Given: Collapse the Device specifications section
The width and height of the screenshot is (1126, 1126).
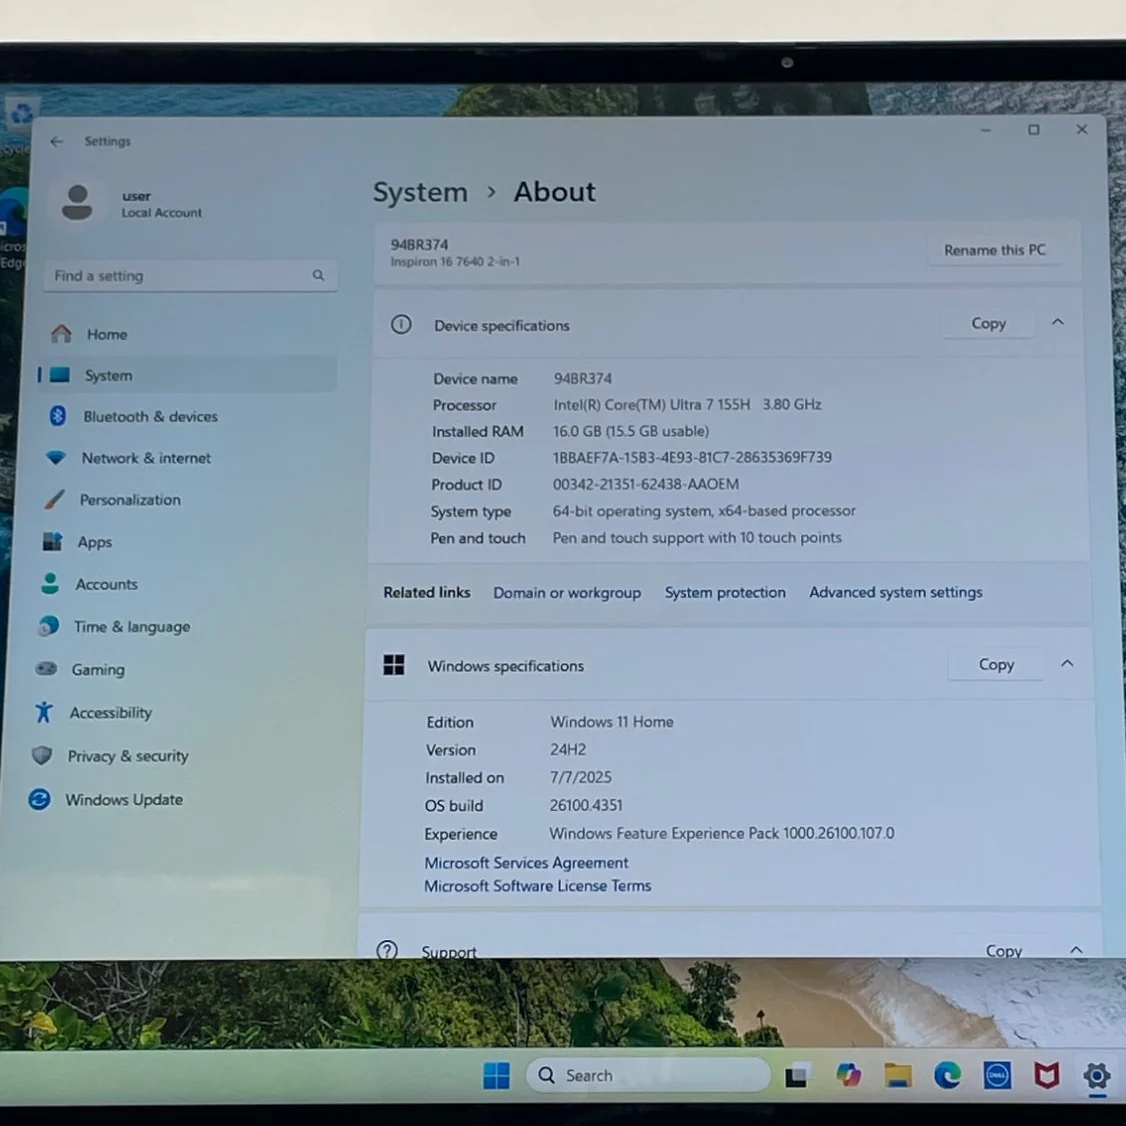Looking at the screenshot, I should coord(1058,322).
